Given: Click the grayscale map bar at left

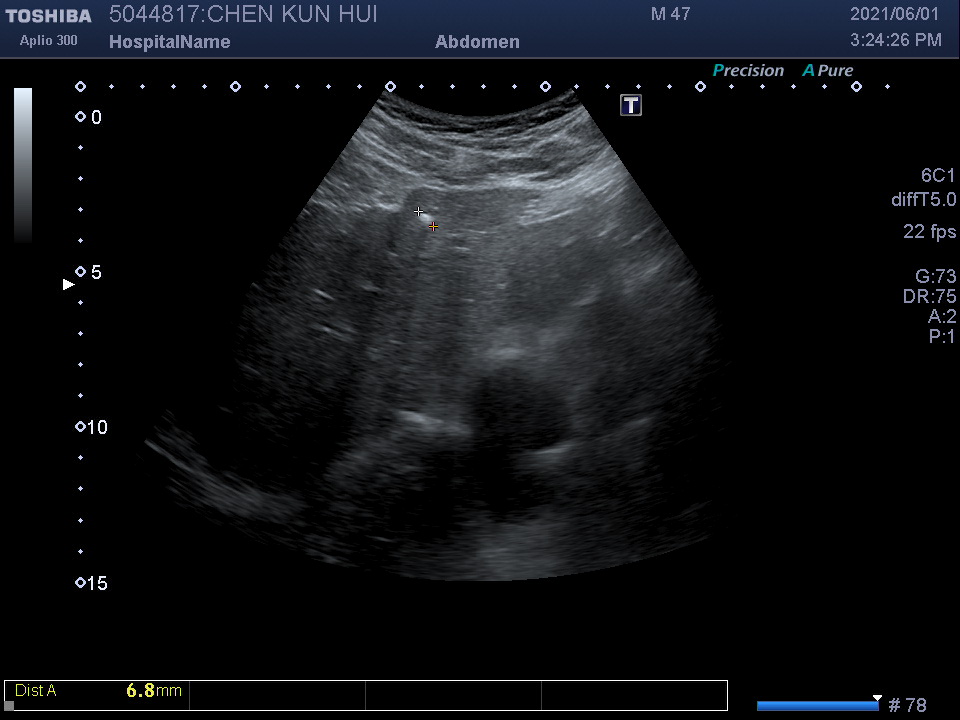Looking at the screenshot, I should [23, 165].
